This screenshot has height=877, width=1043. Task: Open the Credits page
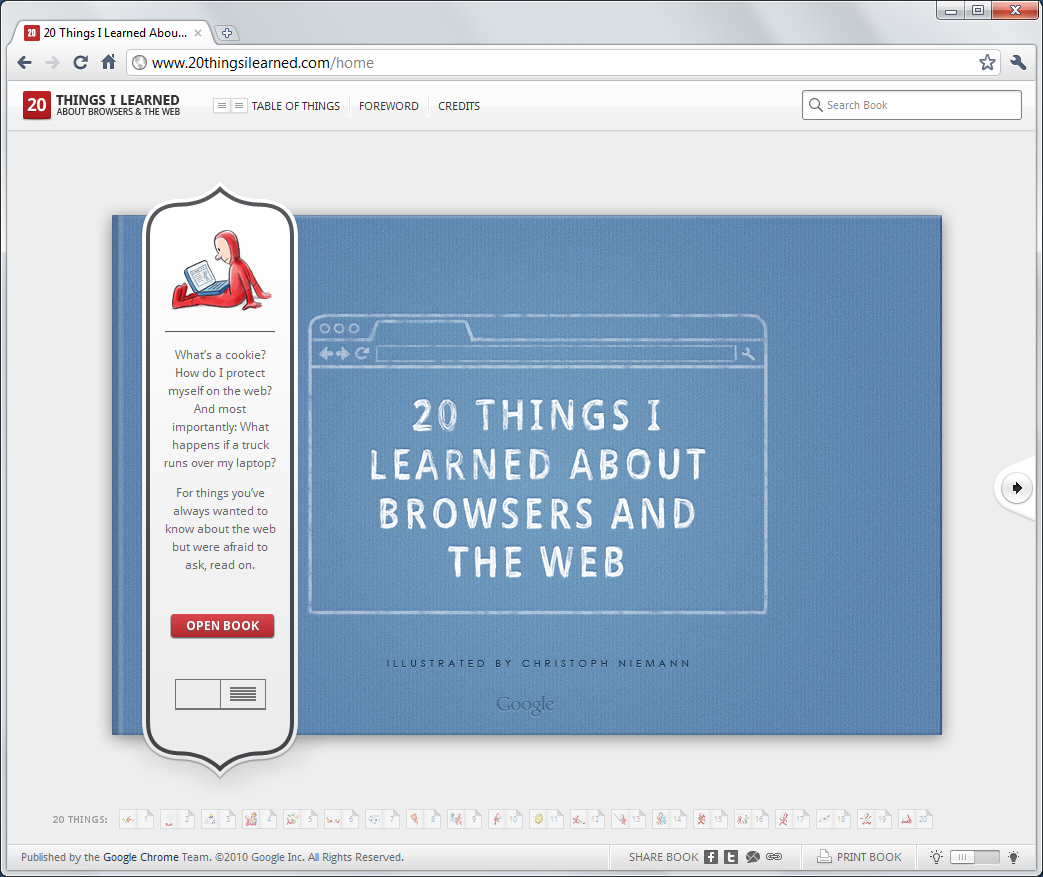[x=459, y=106]
